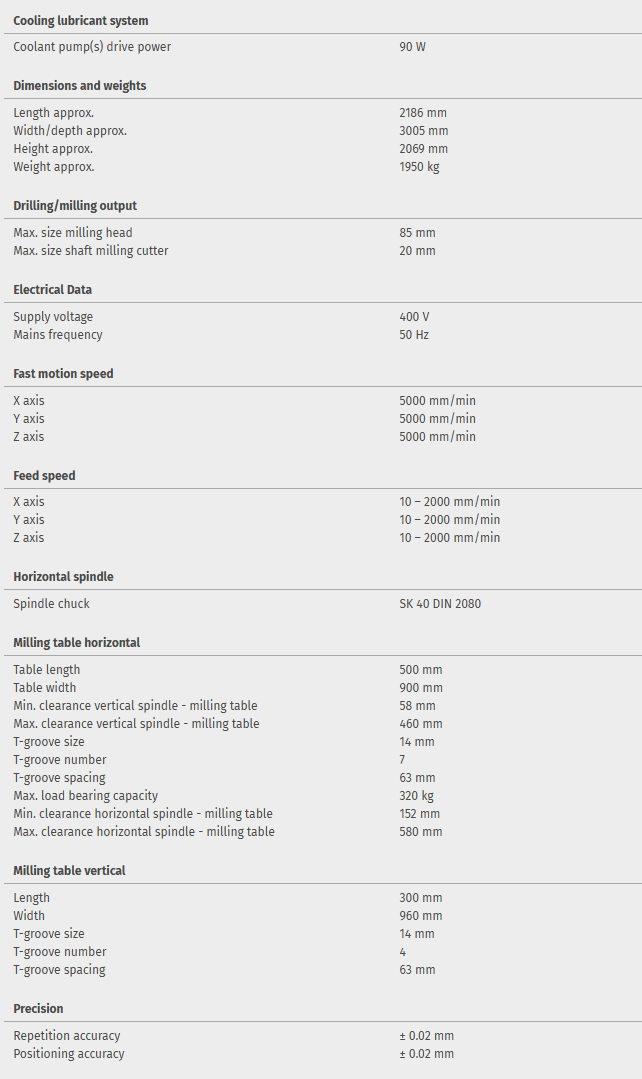Select the Max. load bearing capacity label

tap(85, 796)
